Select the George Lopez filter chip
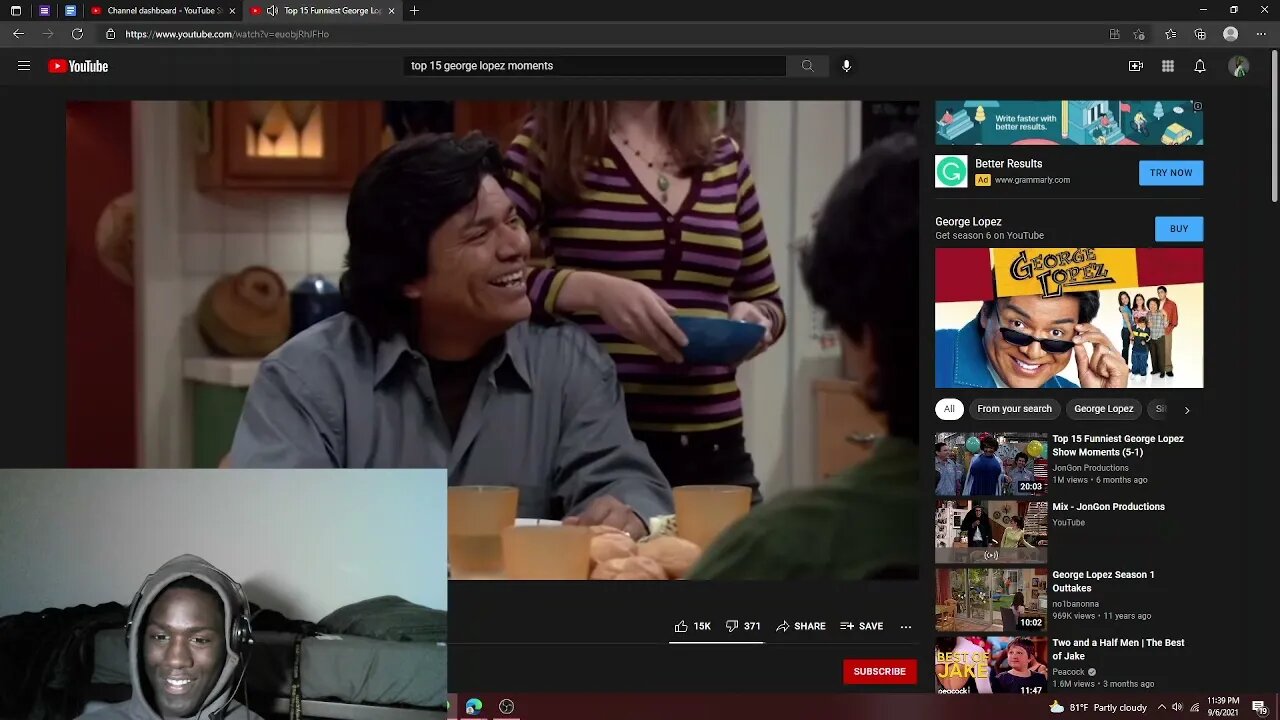Screen dimensions: 1280x720 [1104, 409]
